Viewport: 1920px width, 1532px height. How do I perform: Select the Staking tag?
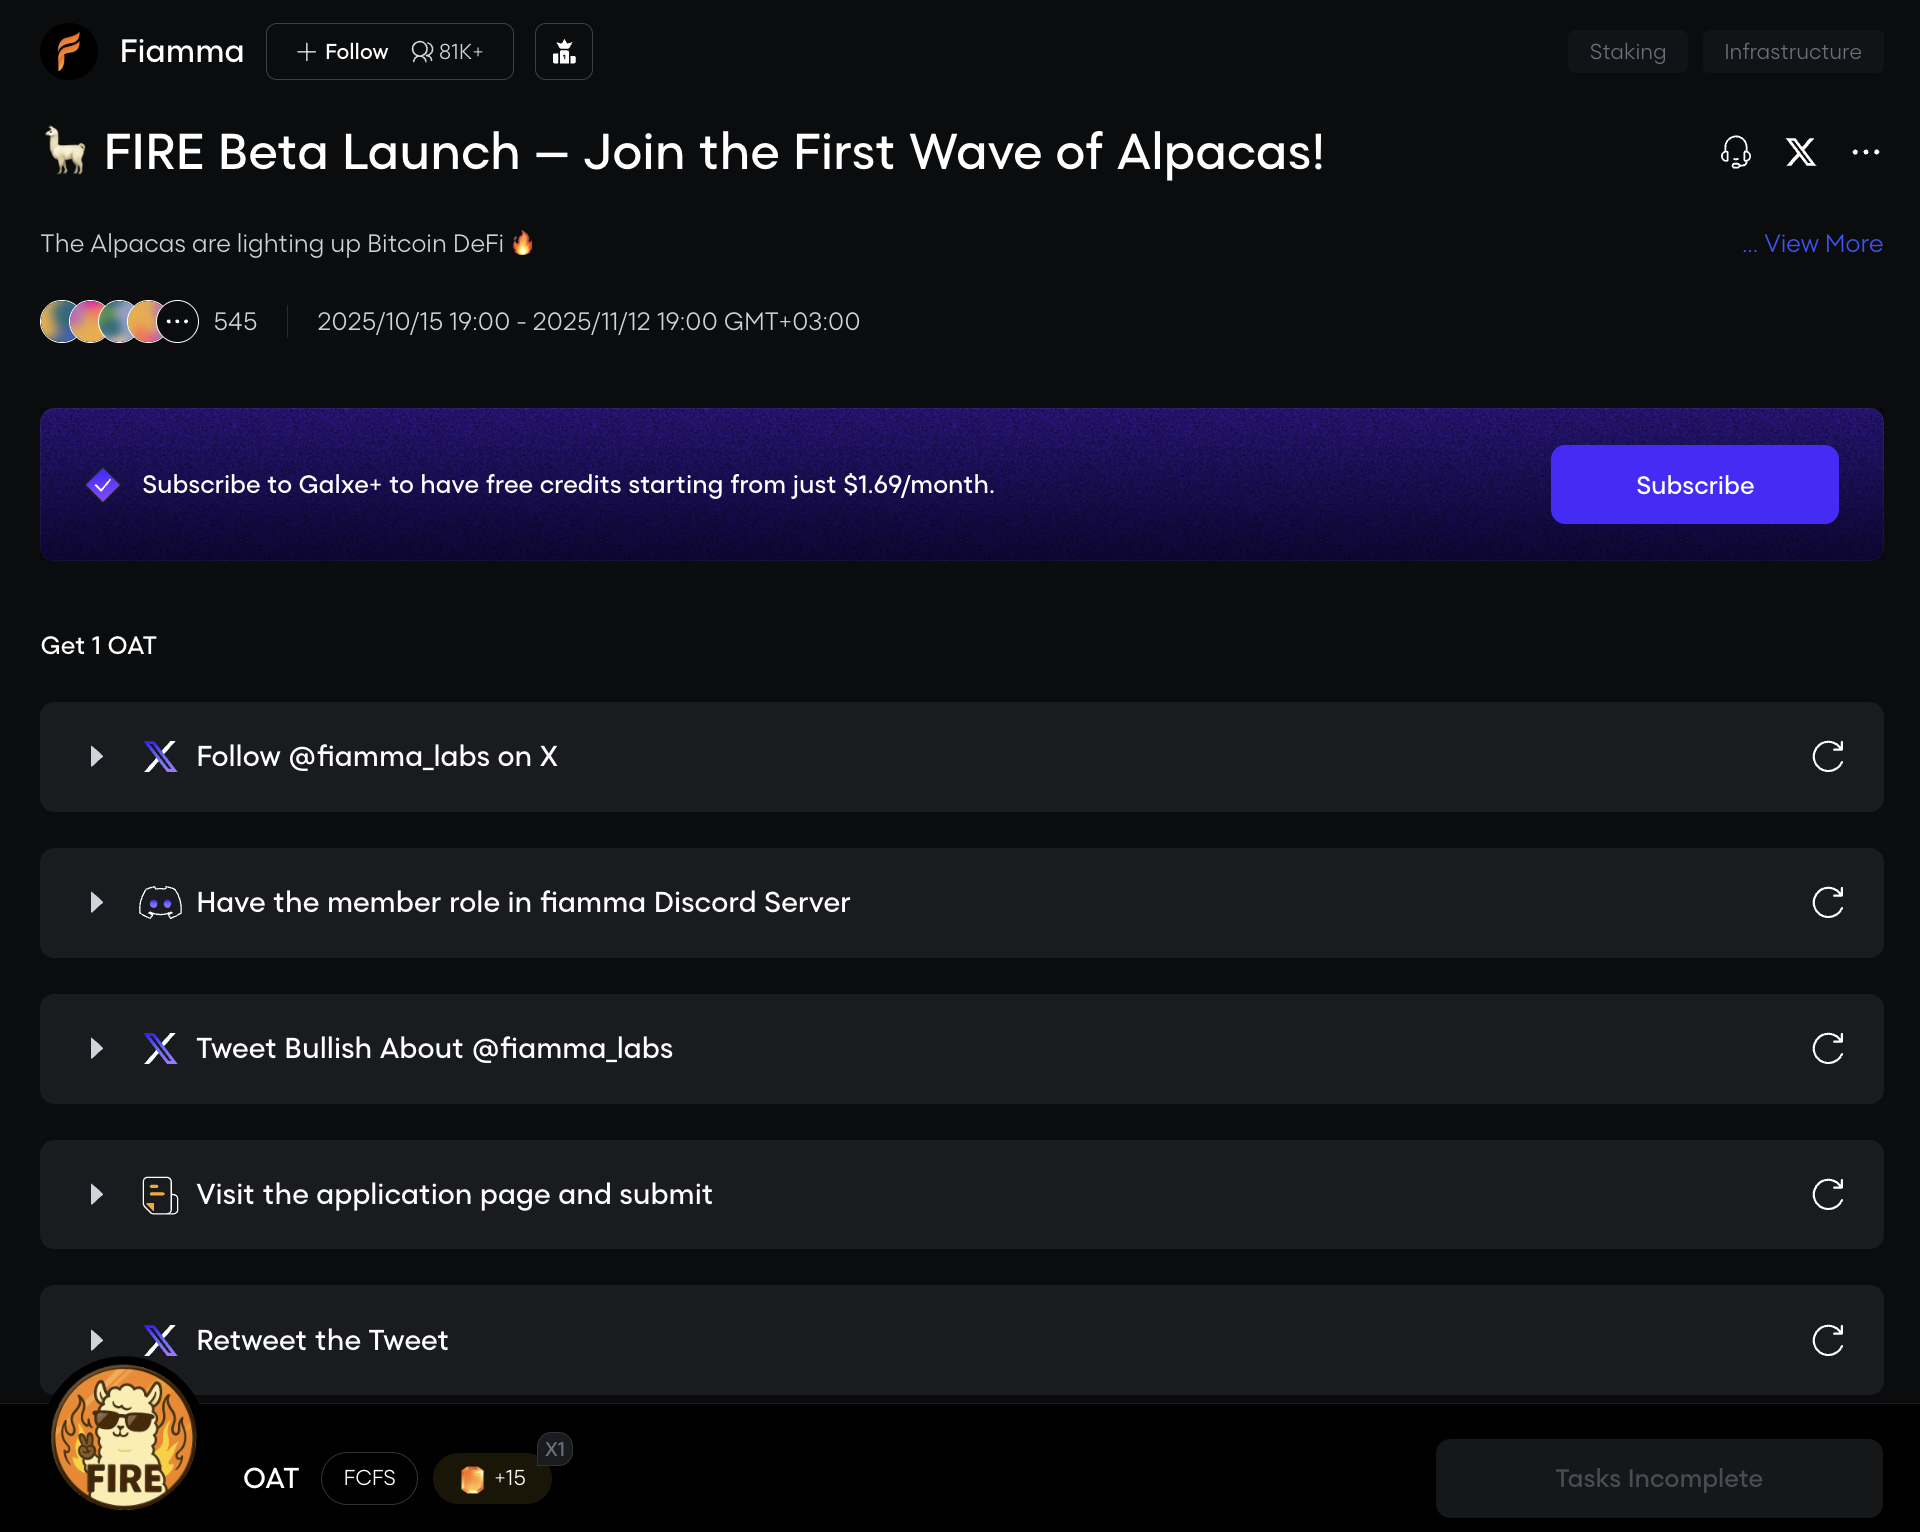point(1627,51)
